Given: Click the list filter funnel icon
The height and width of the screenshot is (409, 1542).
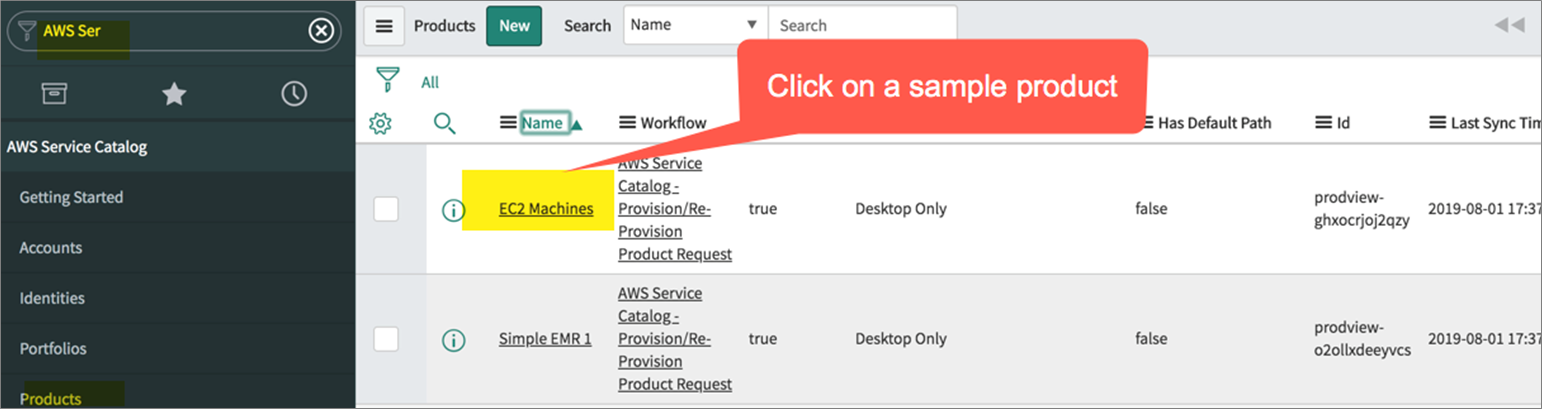Looking at the screenshot, I should click(386, 80).
